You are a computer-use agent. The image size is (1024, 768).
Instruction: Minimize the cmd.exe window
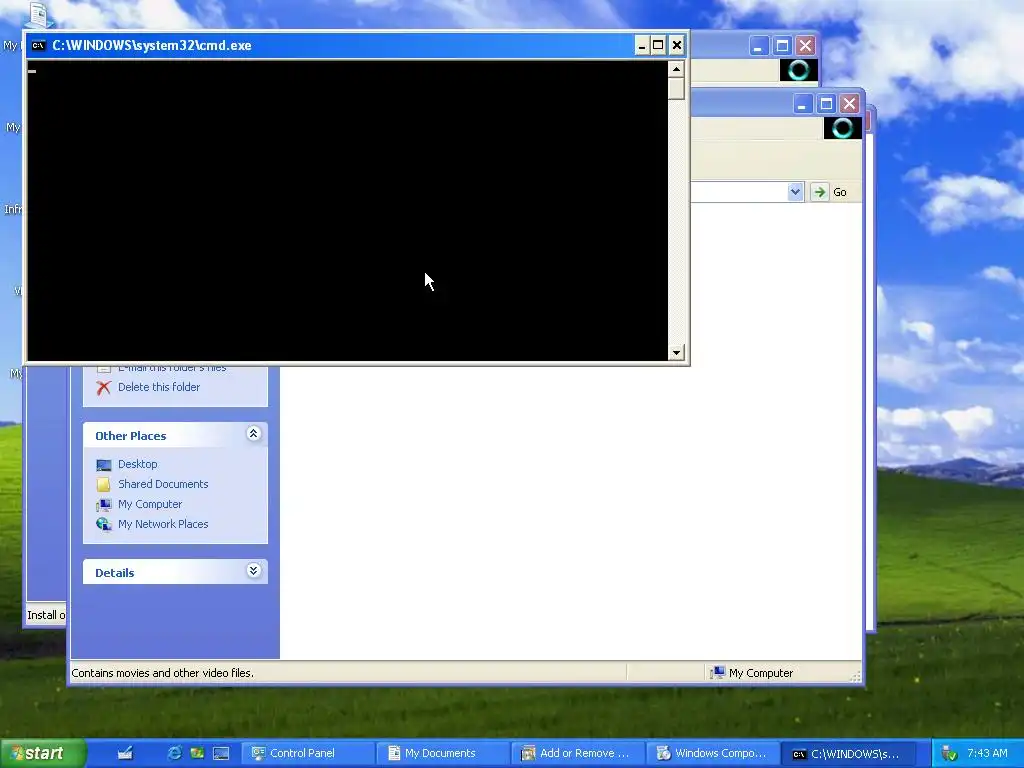641,45
